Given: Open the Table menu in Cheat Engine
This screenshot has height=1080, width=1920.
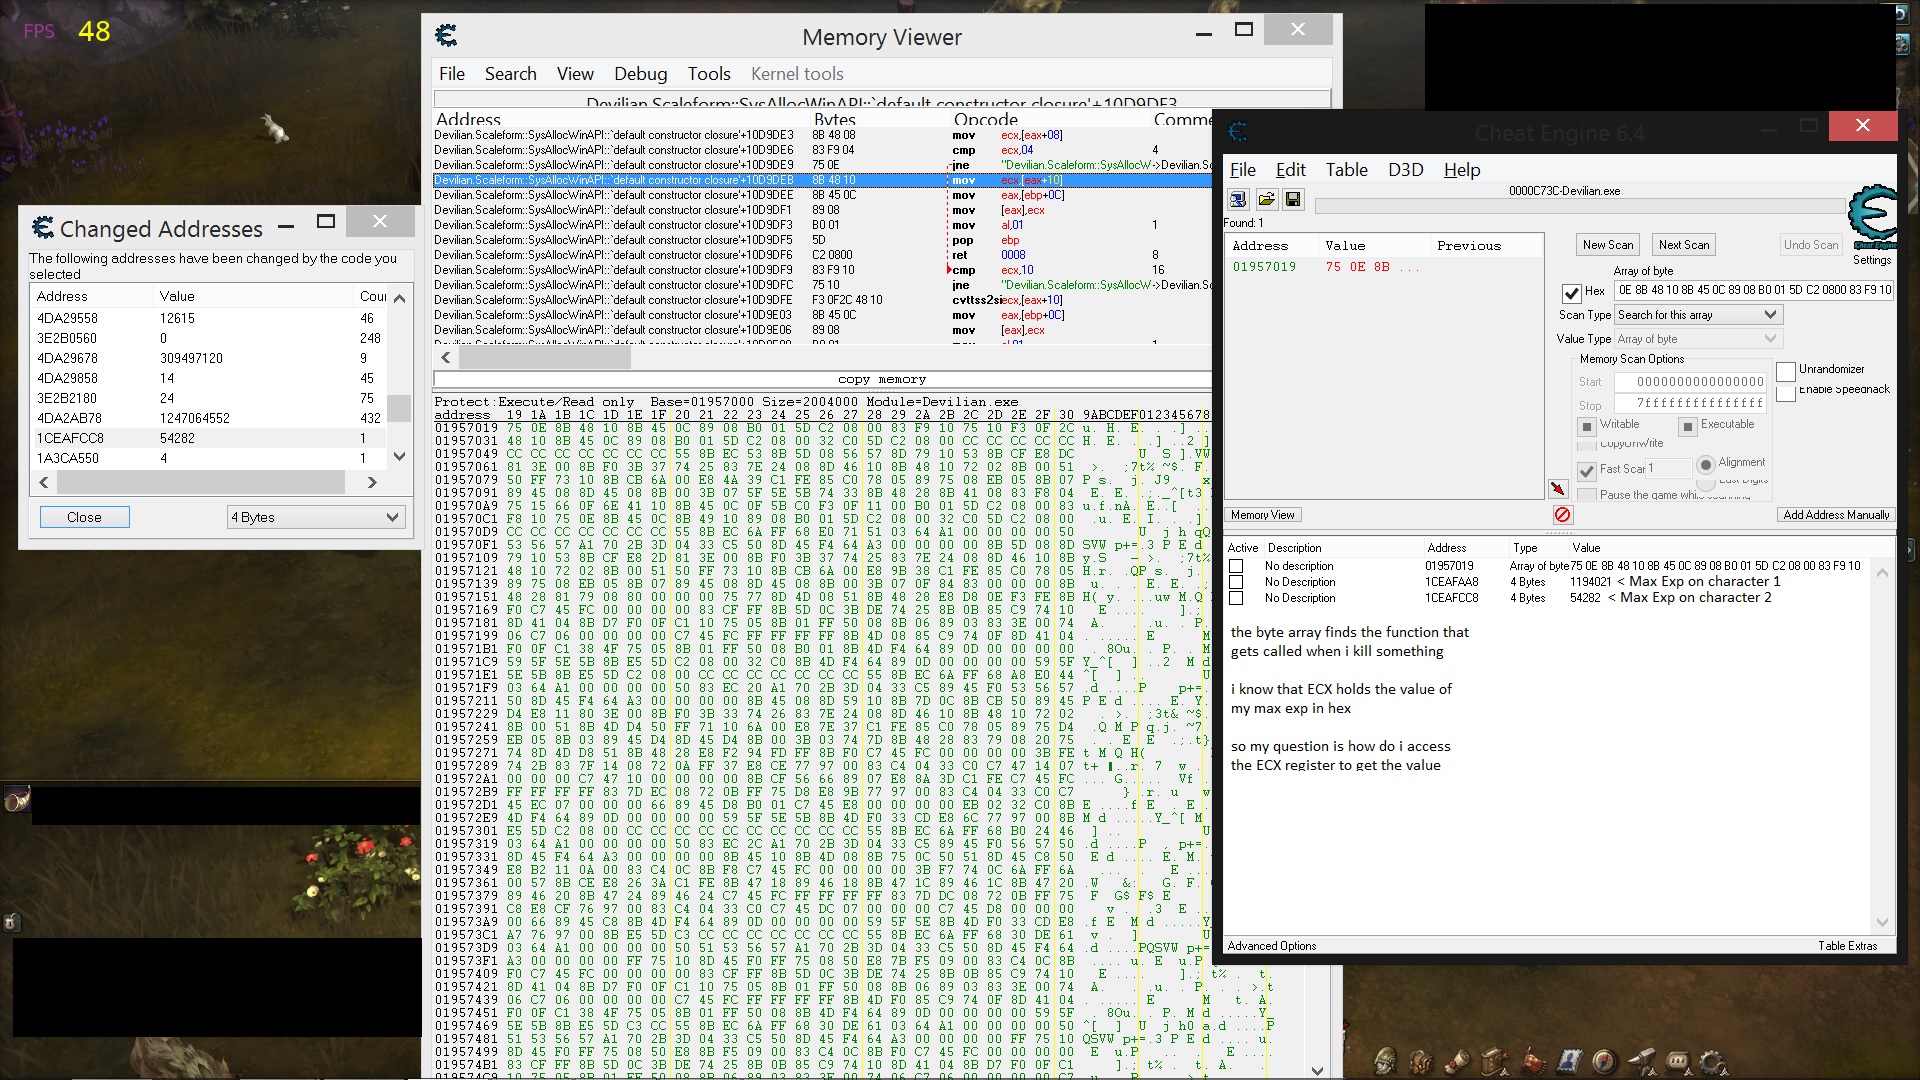Looking at the screenshot, I should point(1346,170).
